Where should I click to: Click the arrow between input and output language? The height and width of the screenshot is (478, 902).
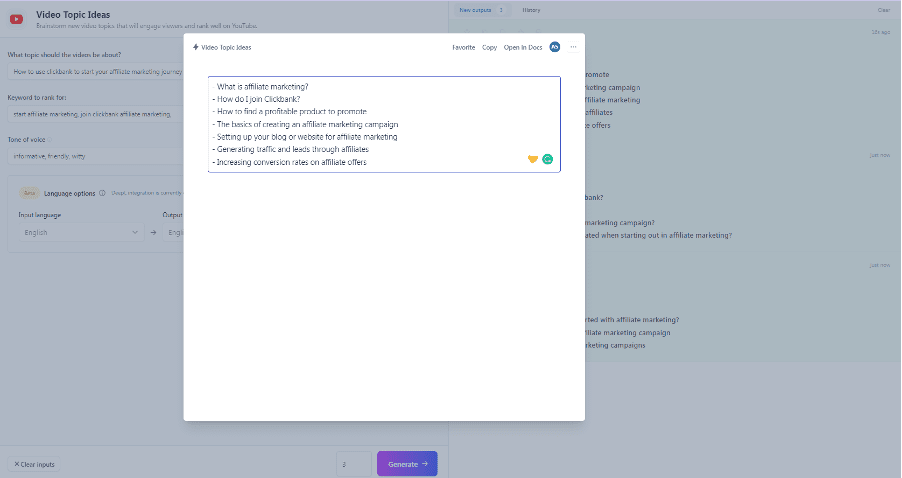coord(153,232)
